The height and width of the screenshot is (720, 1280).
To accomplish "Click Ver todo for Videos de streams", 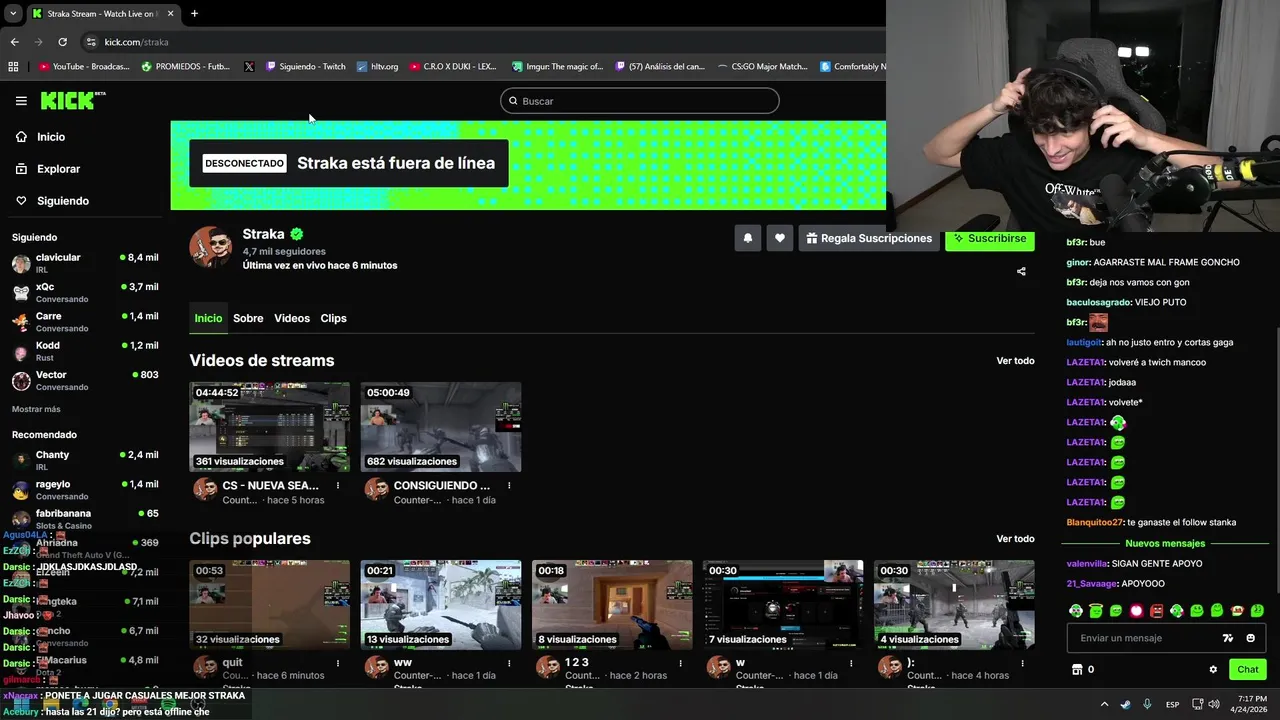I will pos(1015,361).
